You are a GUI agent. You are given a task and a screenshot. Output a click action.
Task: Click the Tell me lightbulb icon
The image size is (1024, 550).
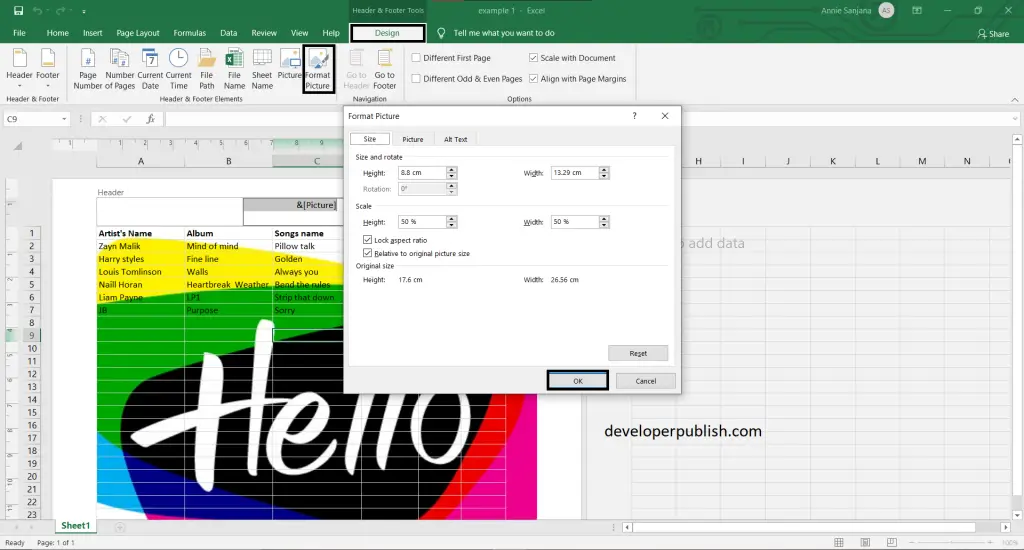[x=441, y=33]
